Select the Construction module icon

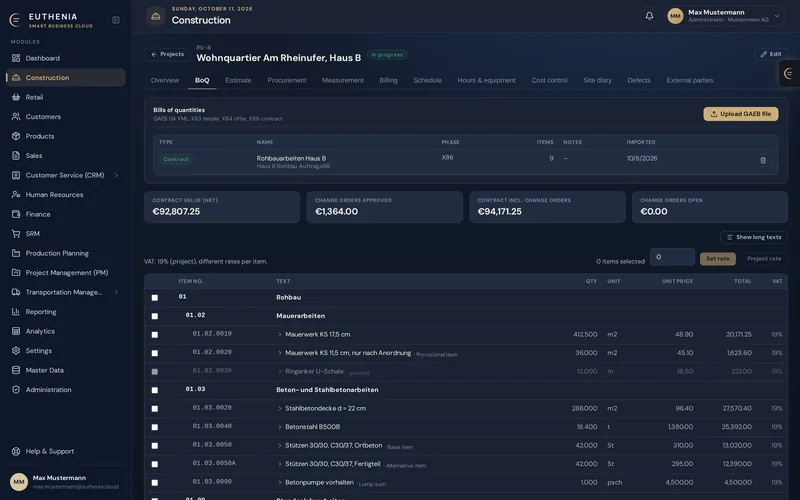[x=16, y=78]
